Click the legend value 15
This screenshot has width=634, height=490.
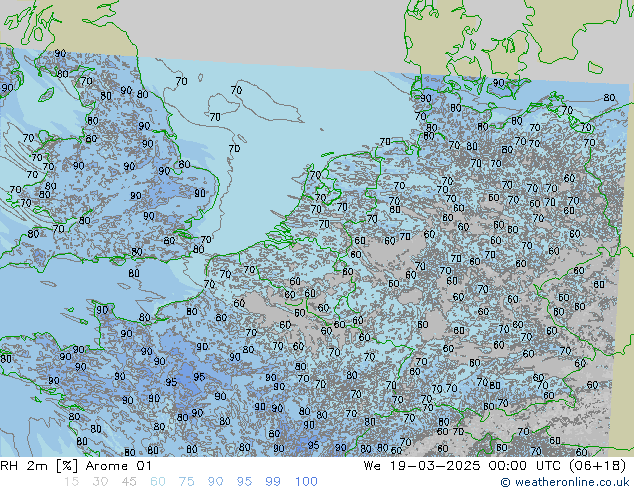click(71, 482)
